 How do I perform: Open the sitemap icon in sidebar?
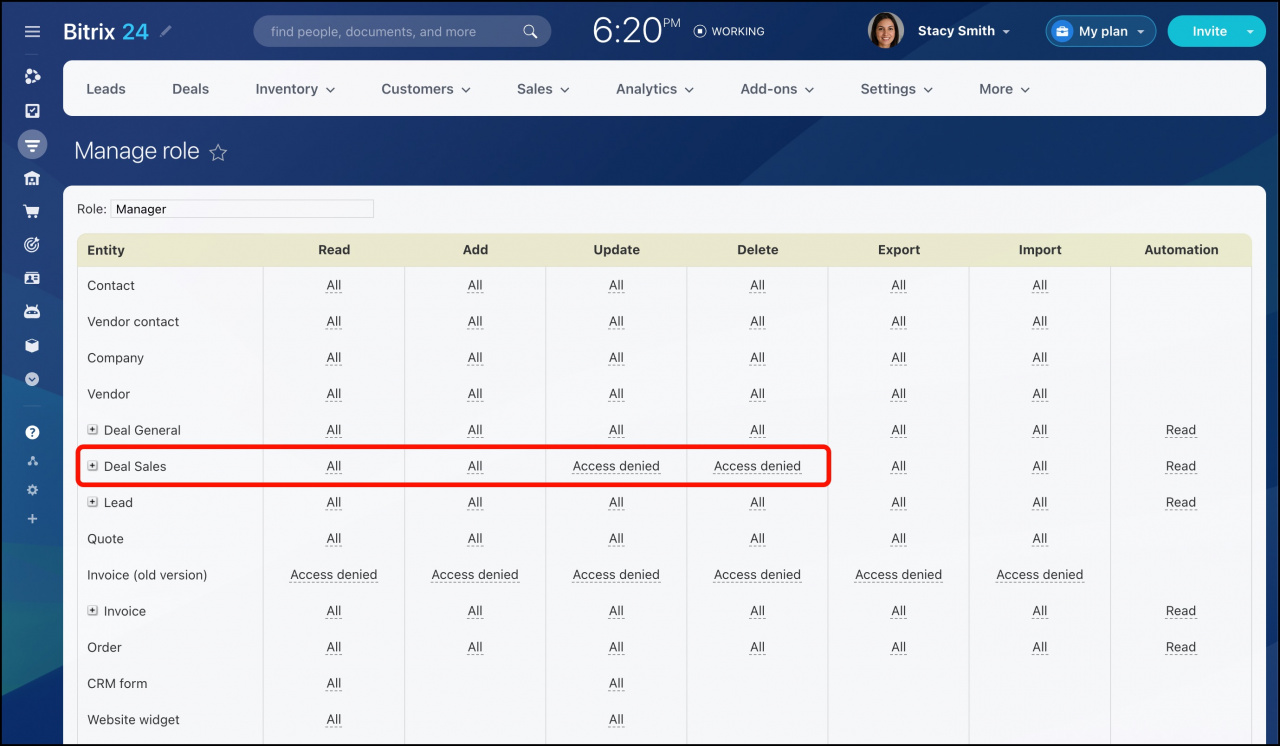click(x=32, y=461)
